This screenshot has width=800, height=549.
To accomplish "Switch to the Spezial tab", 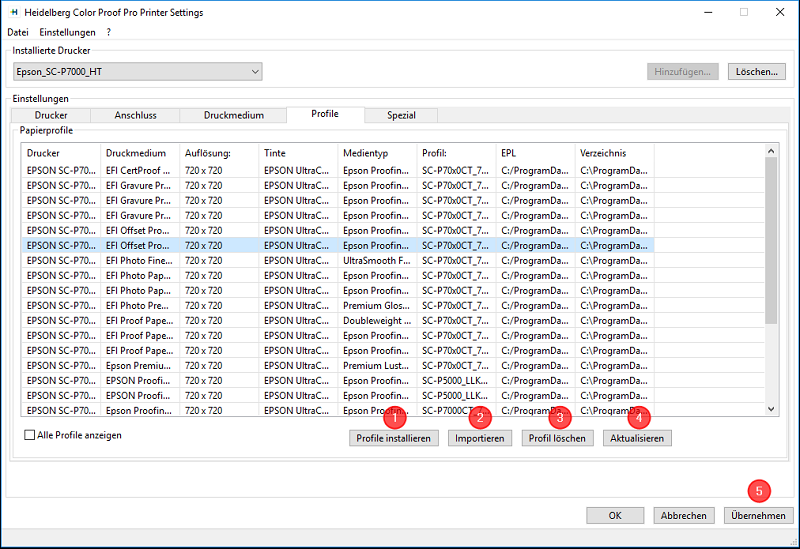I will click(x=401, y=115).
